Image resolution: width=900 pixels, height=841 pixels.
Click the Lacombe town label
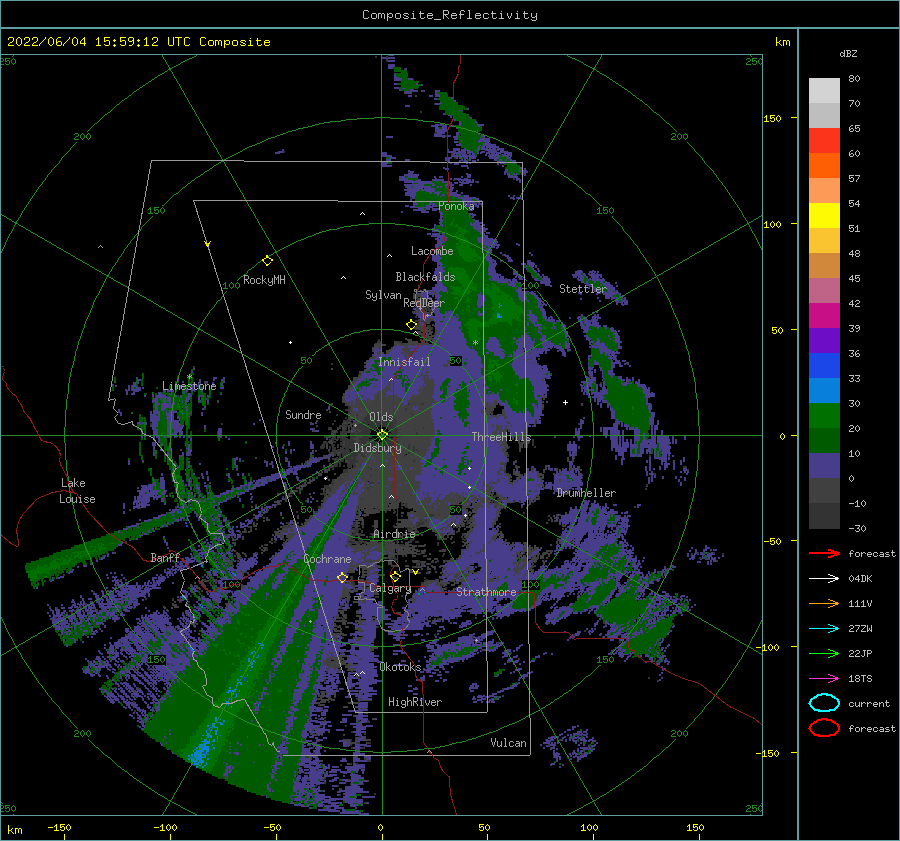432,251
